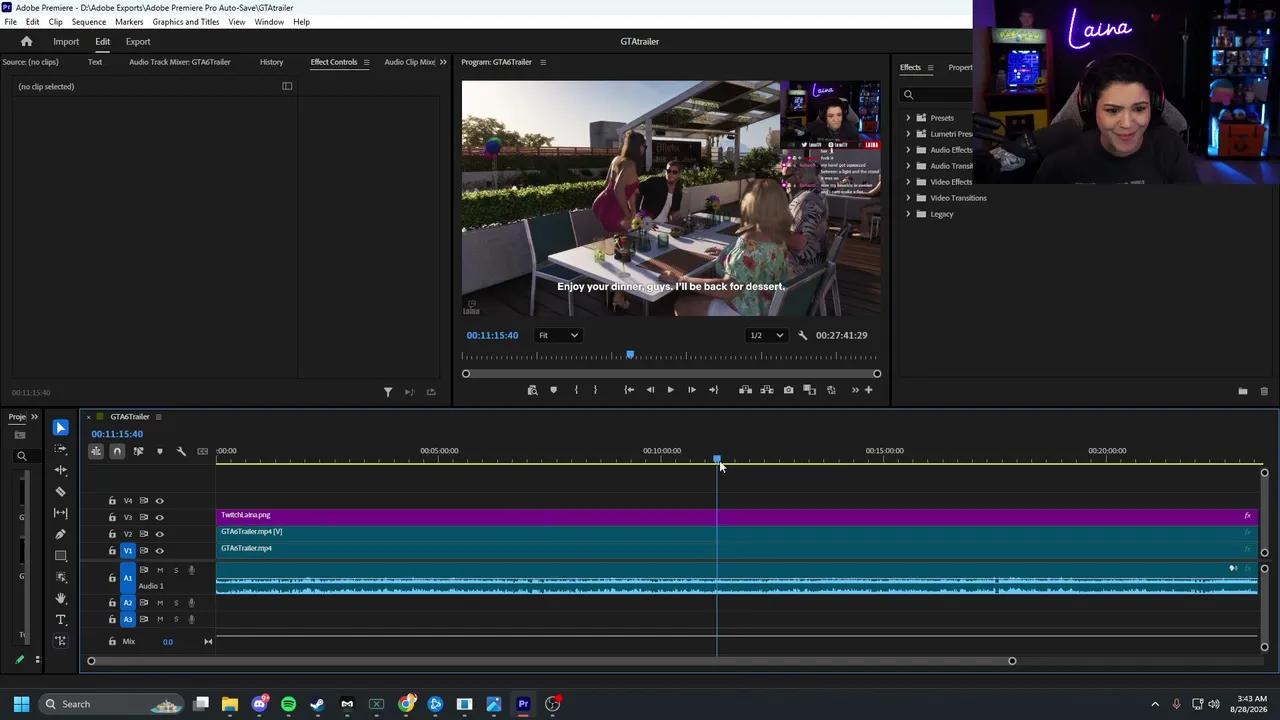Enable voice-over record on A3

pyautogui.click(x=192, y=620)
